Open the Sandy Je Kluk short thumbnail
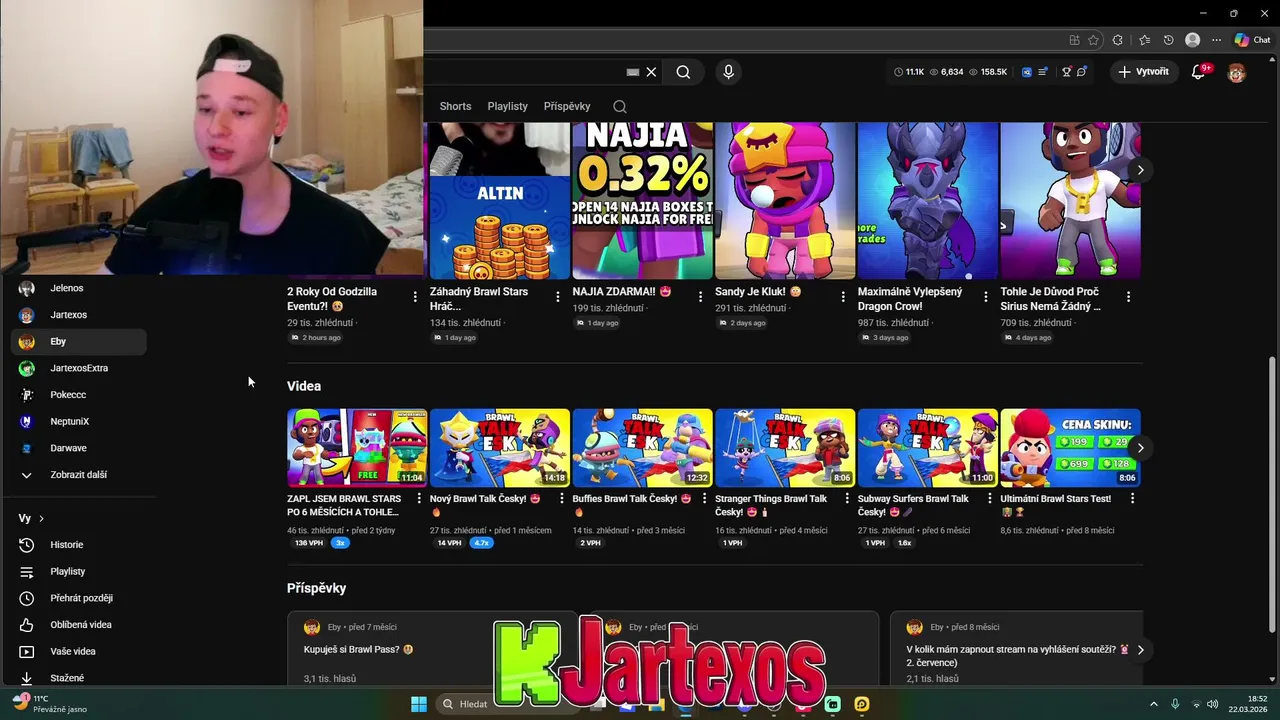The image size is (1280, 720). (785, 201)
